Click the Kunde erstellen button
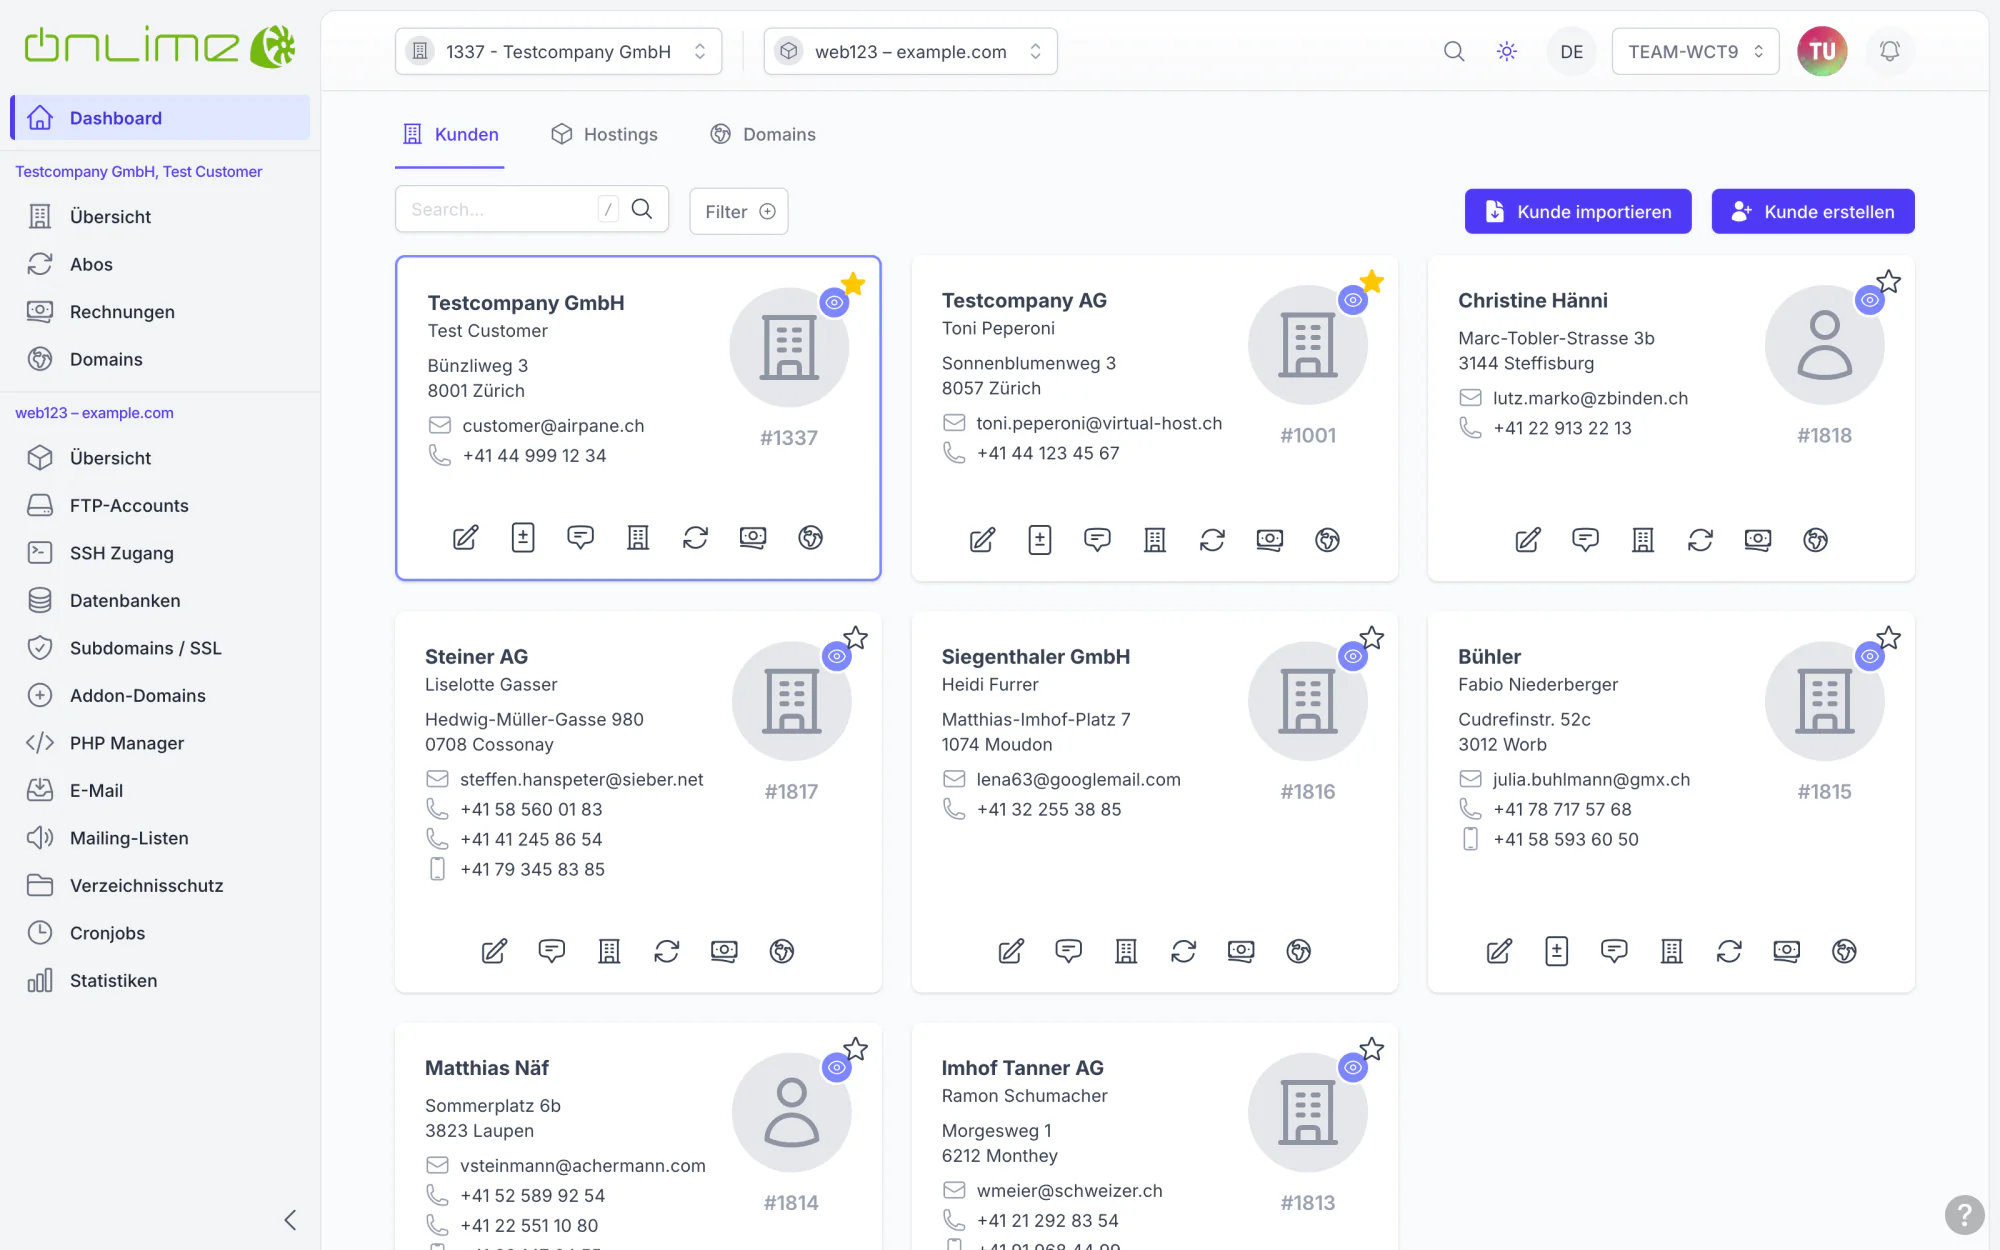Image resolution: width=2000 pixels, height=1250 pixels. [x=1812, y=211]
